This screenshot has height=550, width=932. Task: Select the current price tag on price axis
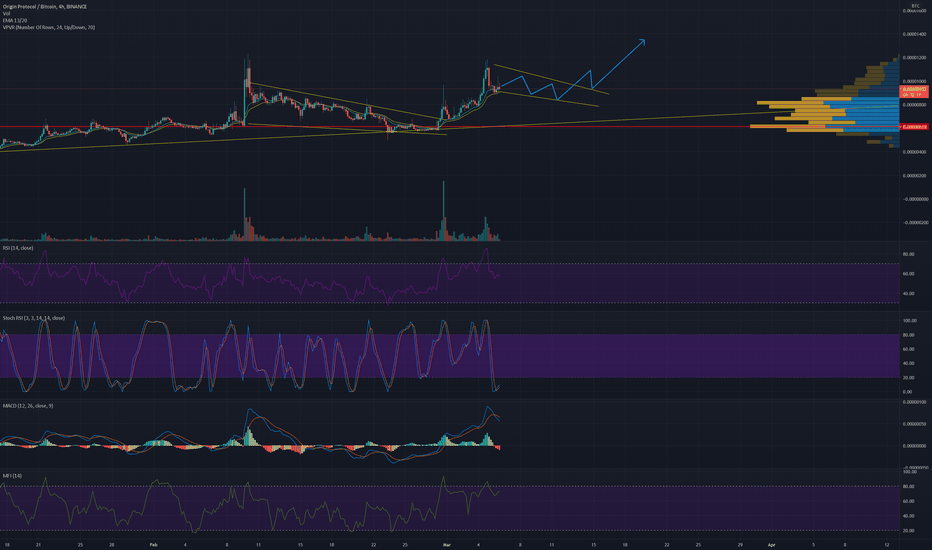tap(914, 92)
